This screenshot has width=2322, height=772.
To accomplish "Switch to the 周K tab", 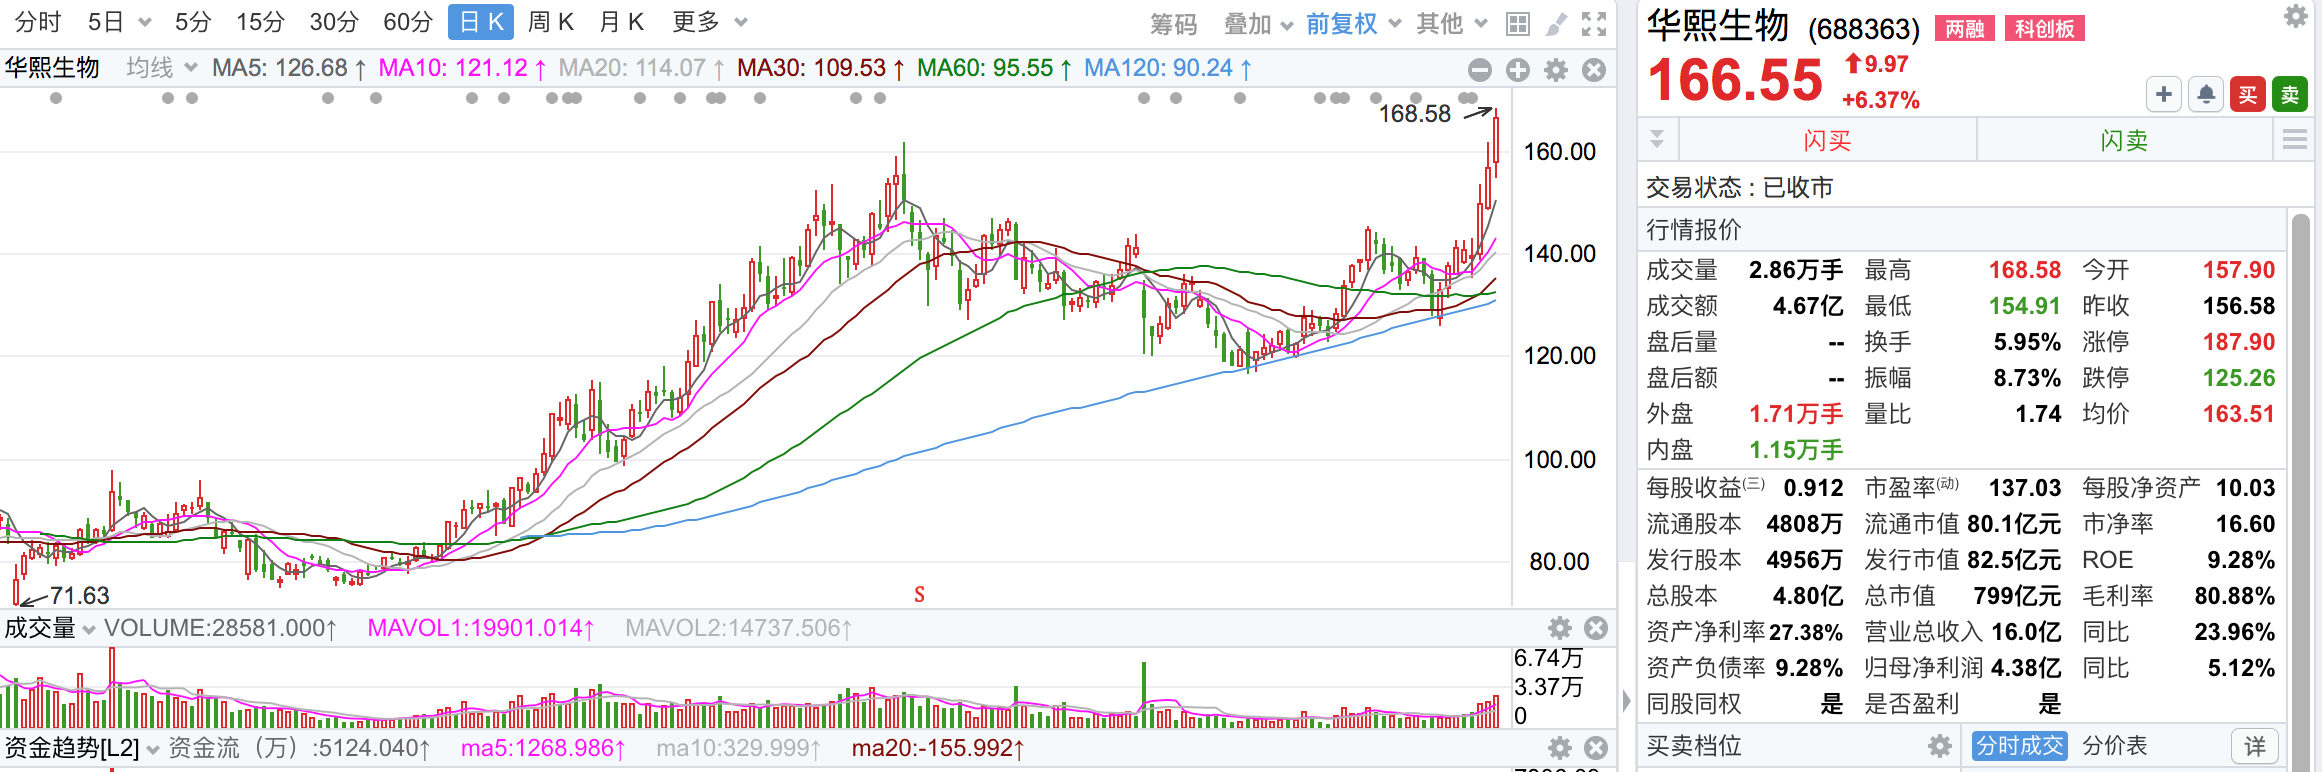I will tap(550, 22).
